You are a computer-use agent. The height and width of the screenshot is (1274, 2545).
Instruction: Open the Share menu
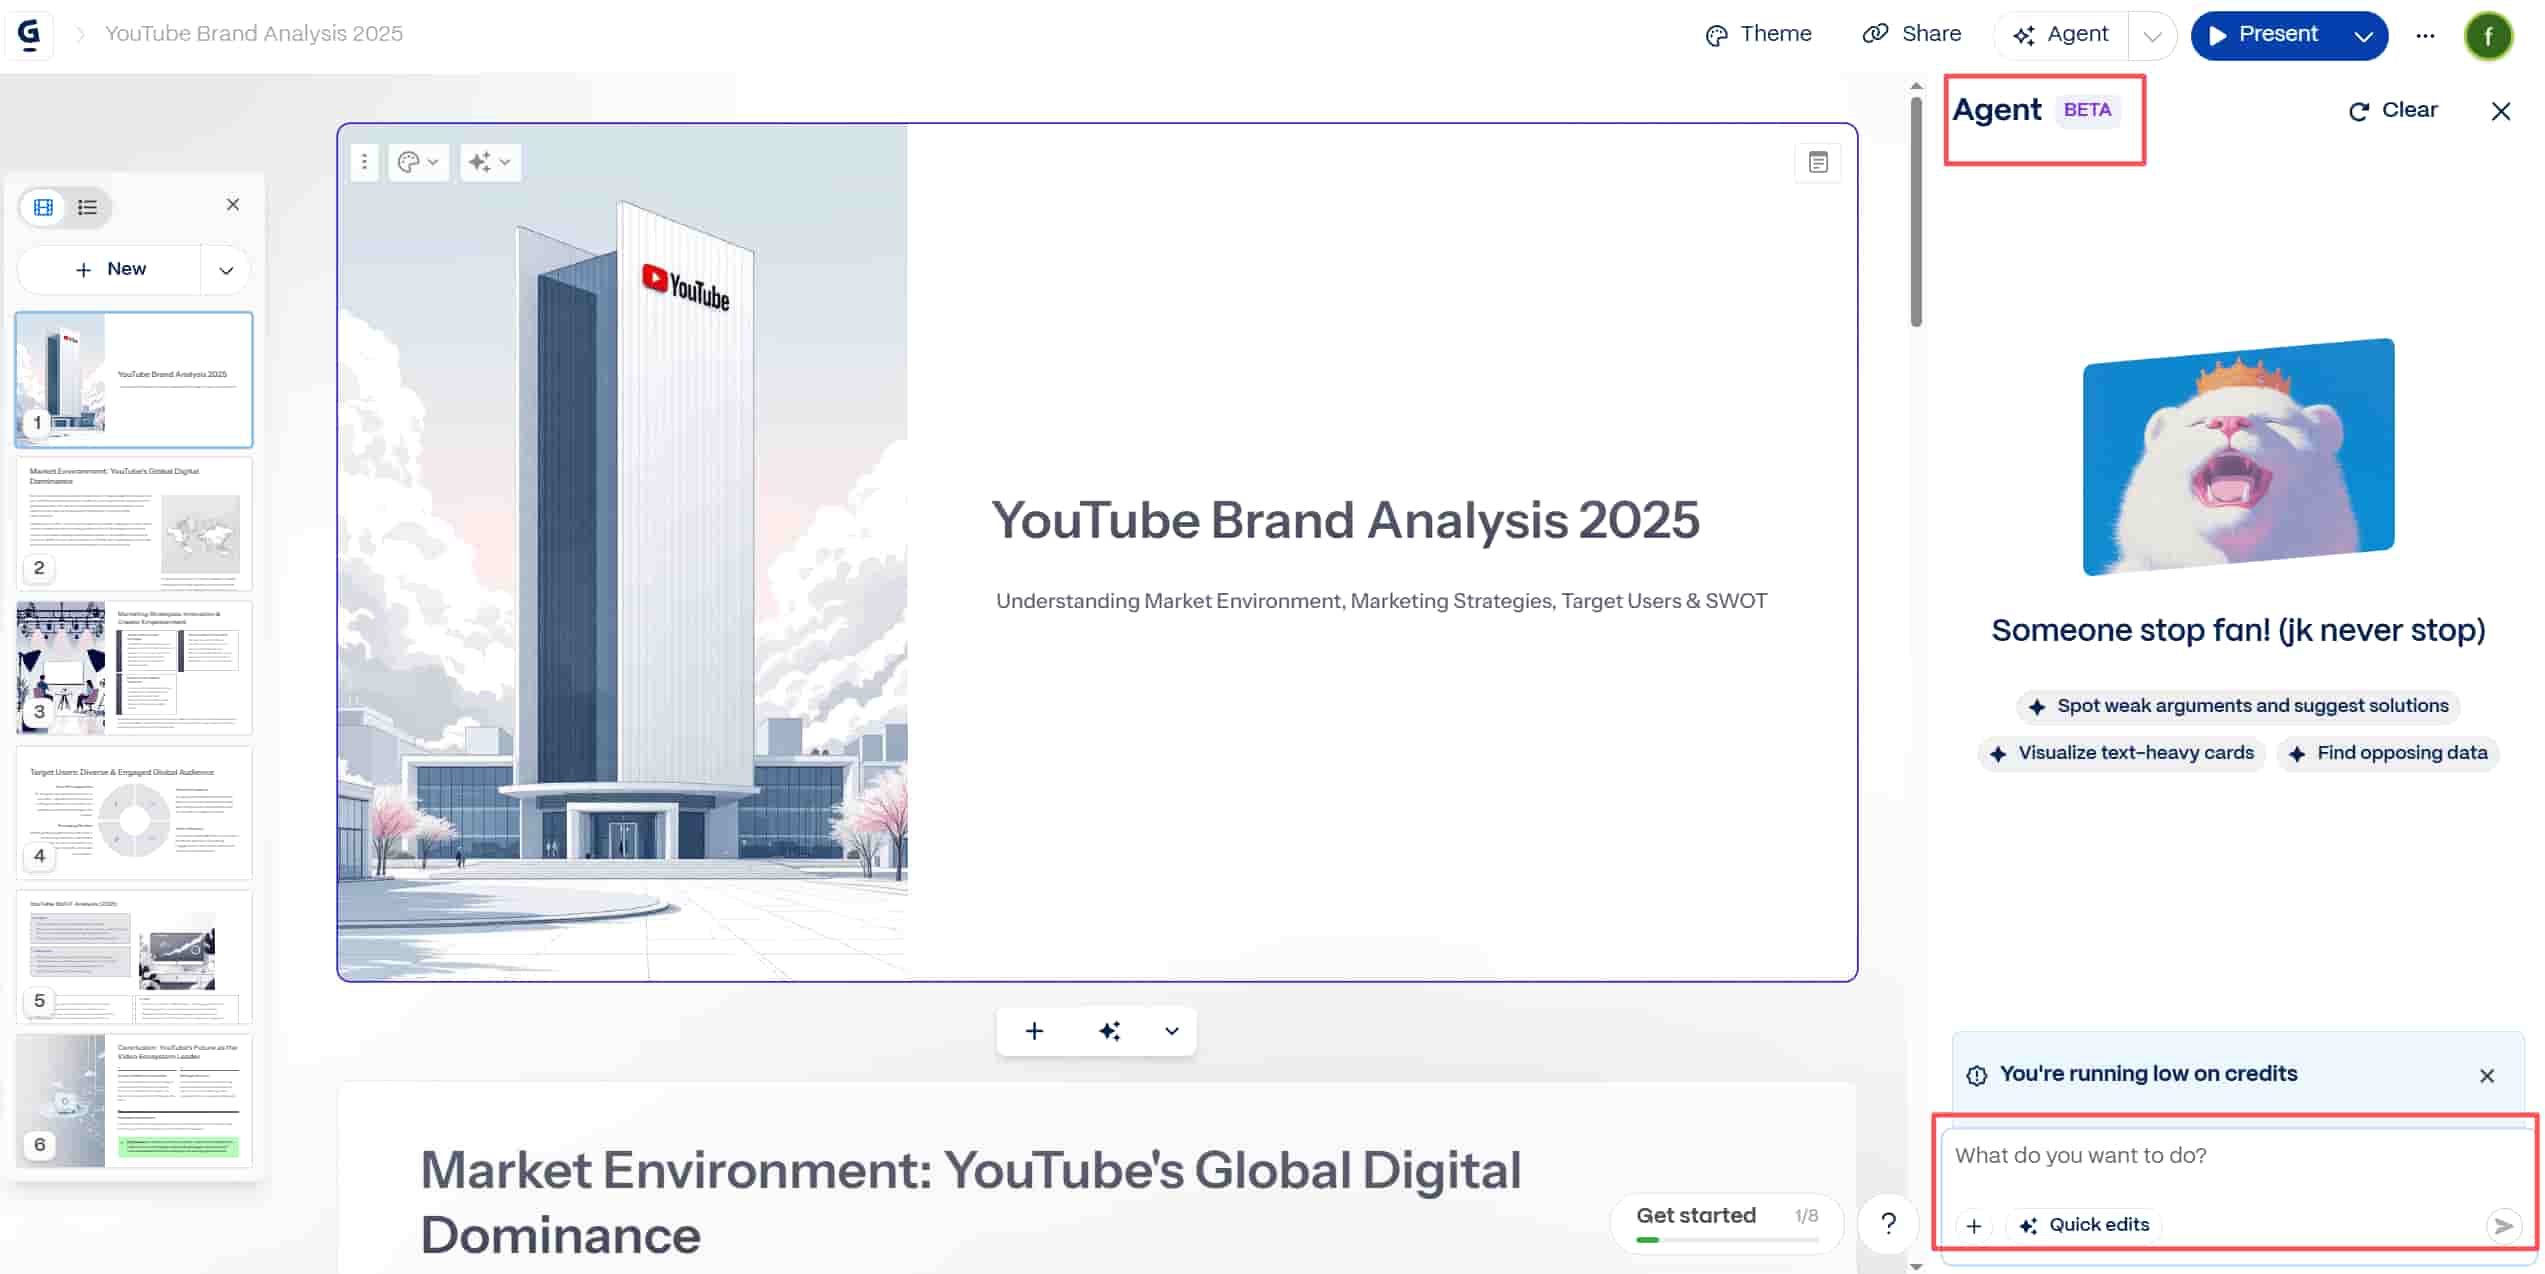click(x=1911, y=34)
